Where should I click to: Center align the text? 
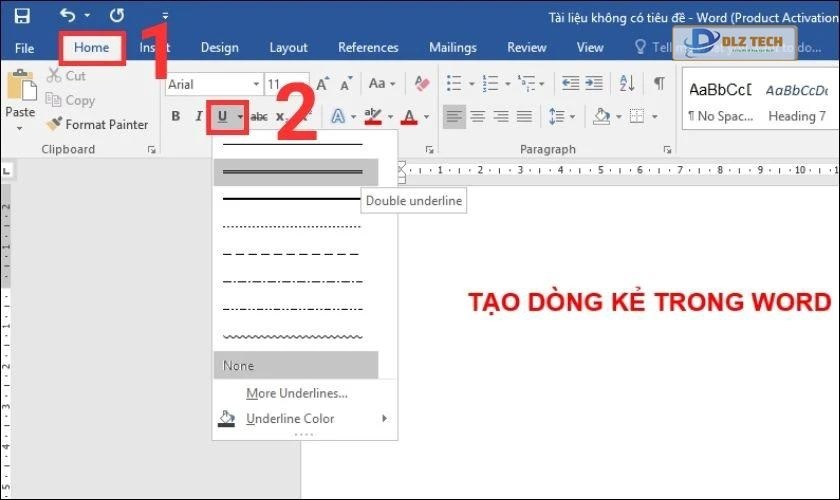(x=478, y=117)
